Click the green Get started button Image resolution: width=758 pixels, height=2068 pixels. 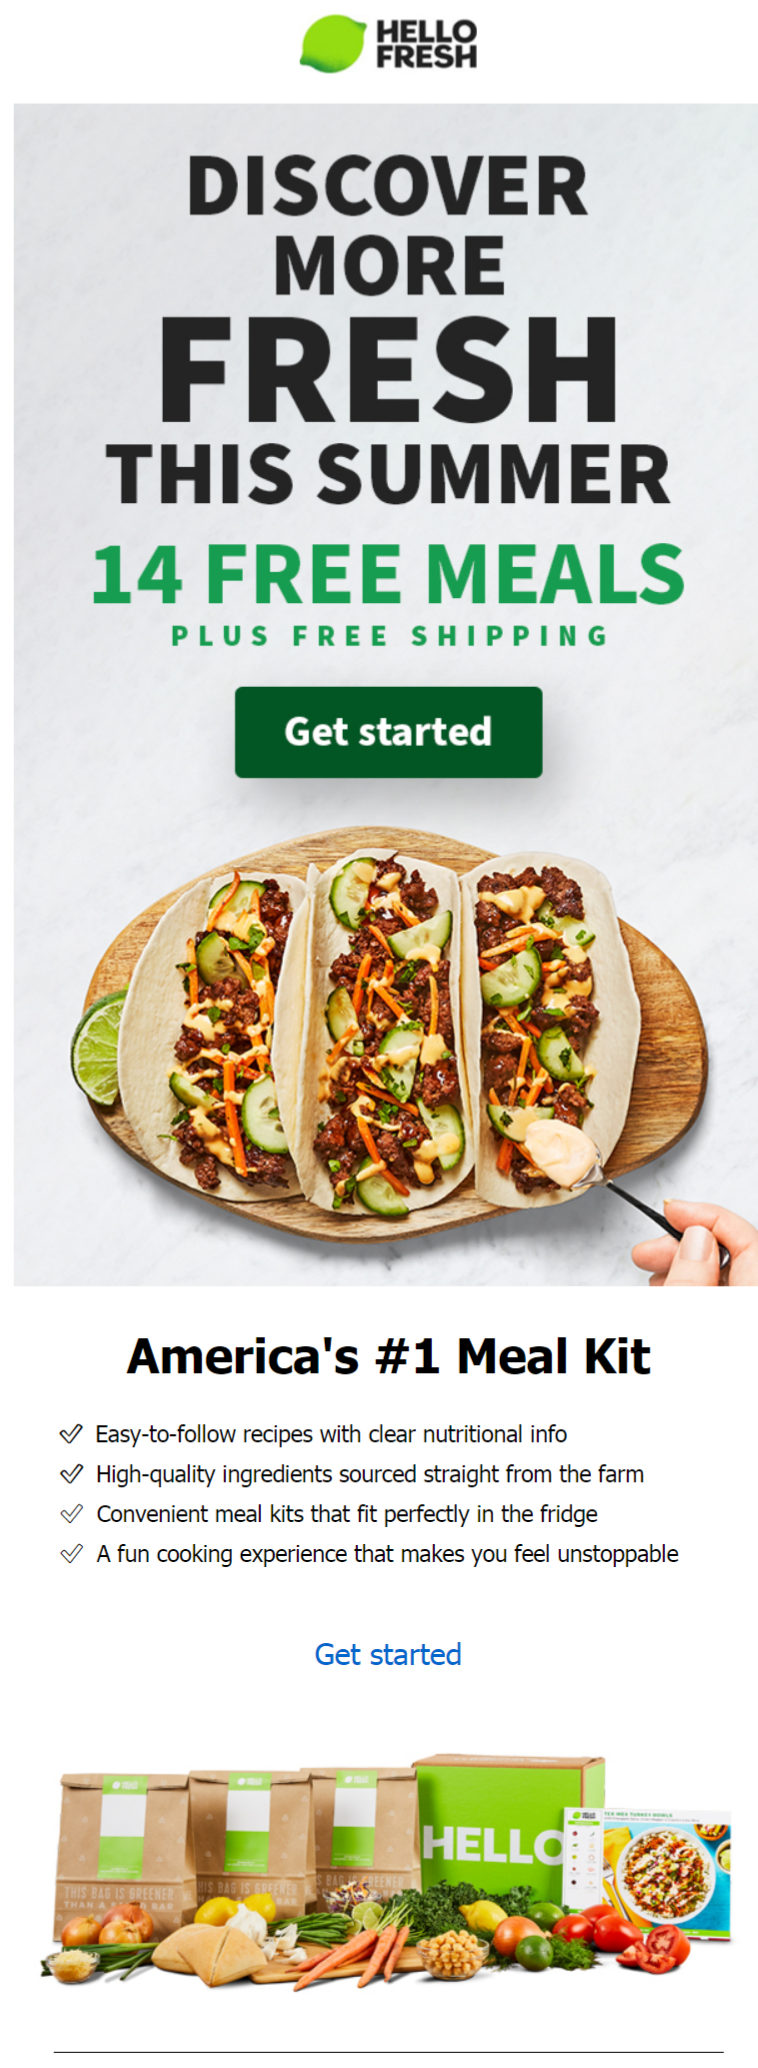[388, 731]
